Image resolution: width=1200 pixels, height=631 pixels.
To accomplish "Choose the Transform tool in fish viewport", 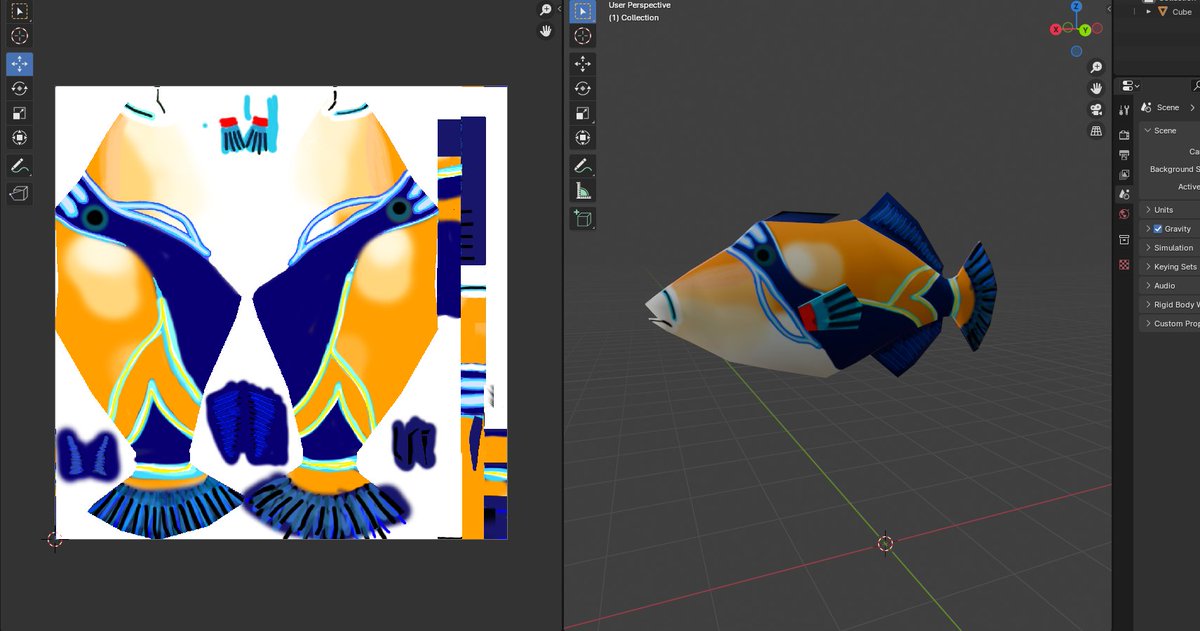I will [x=583, y=137].
